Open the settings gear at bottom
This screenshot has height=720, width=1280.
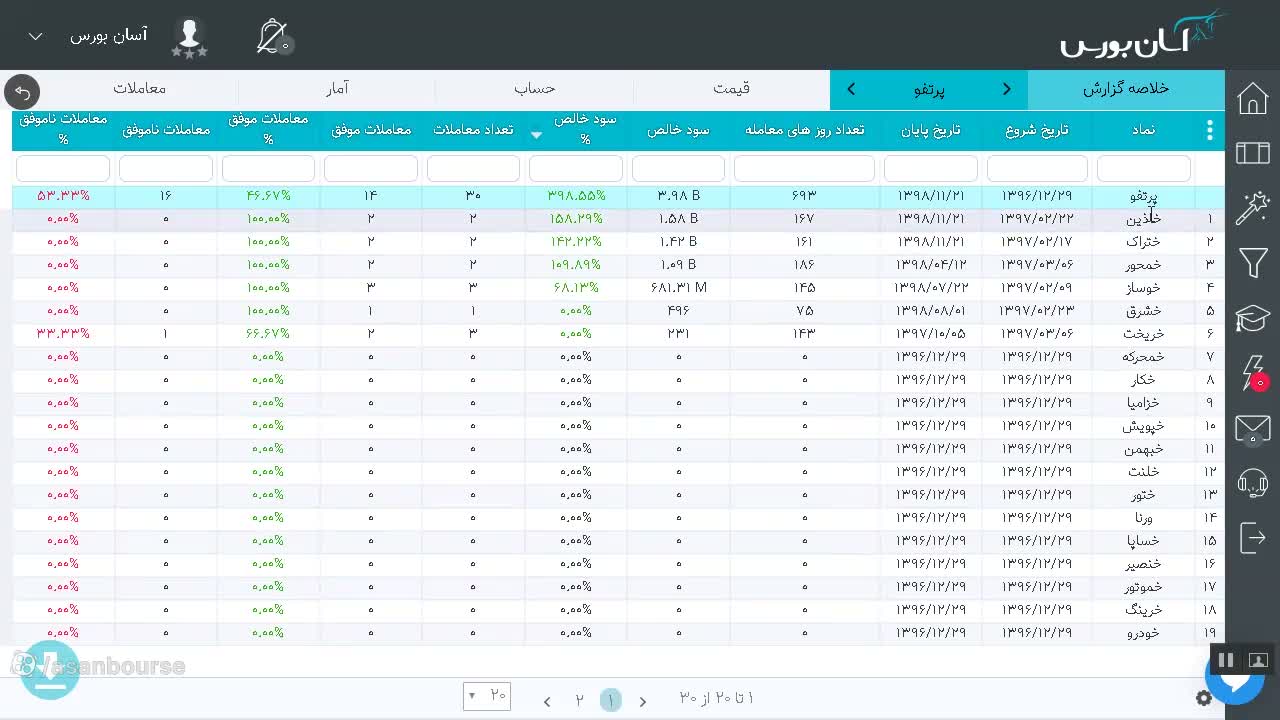coord(1204,699)
